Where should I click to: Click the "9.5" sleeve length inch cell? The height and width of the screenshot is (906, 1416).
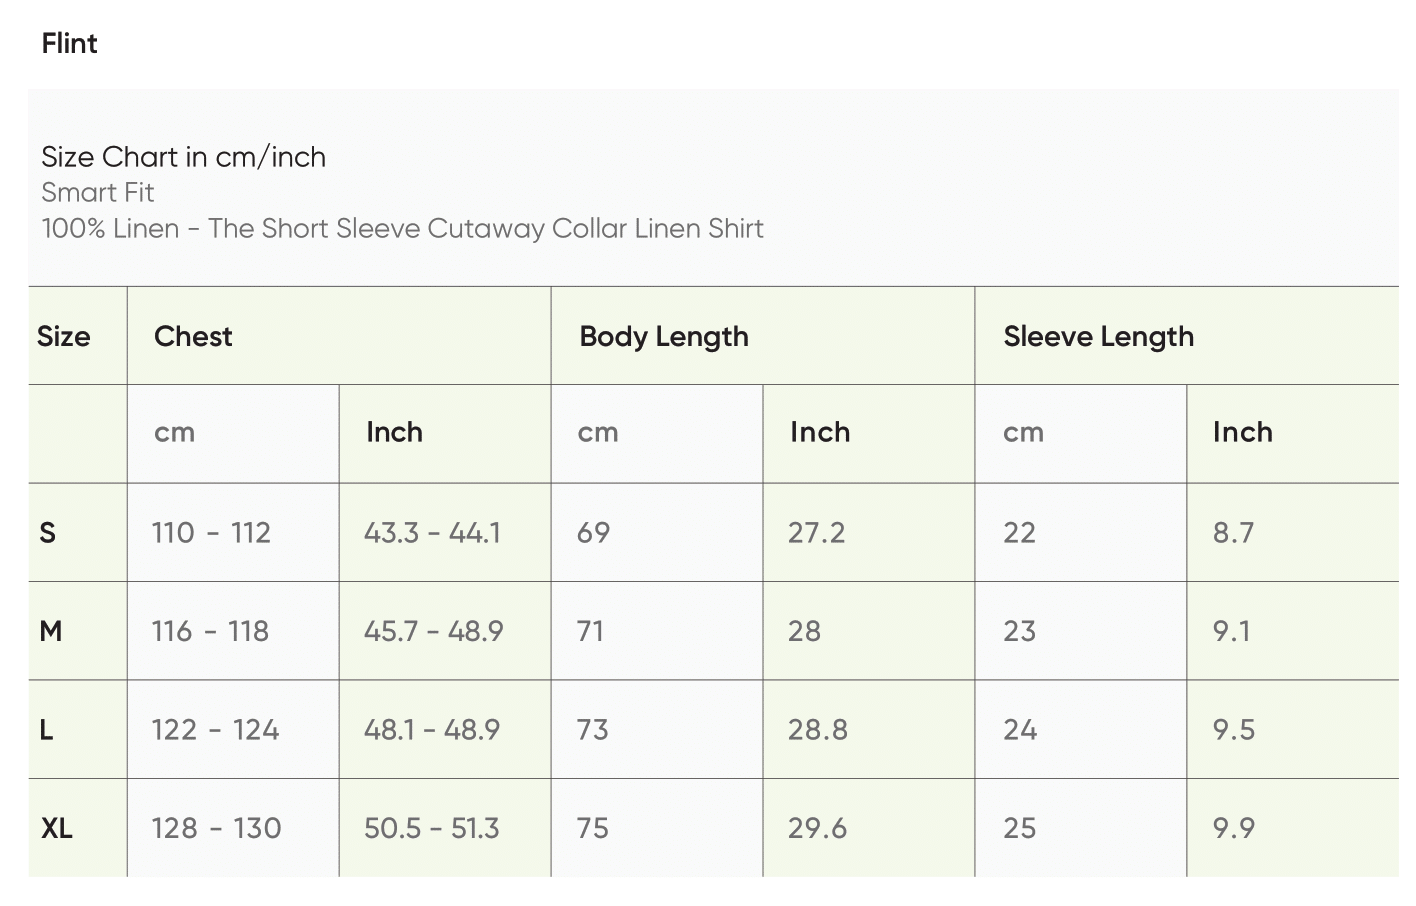pos(1233,729)
